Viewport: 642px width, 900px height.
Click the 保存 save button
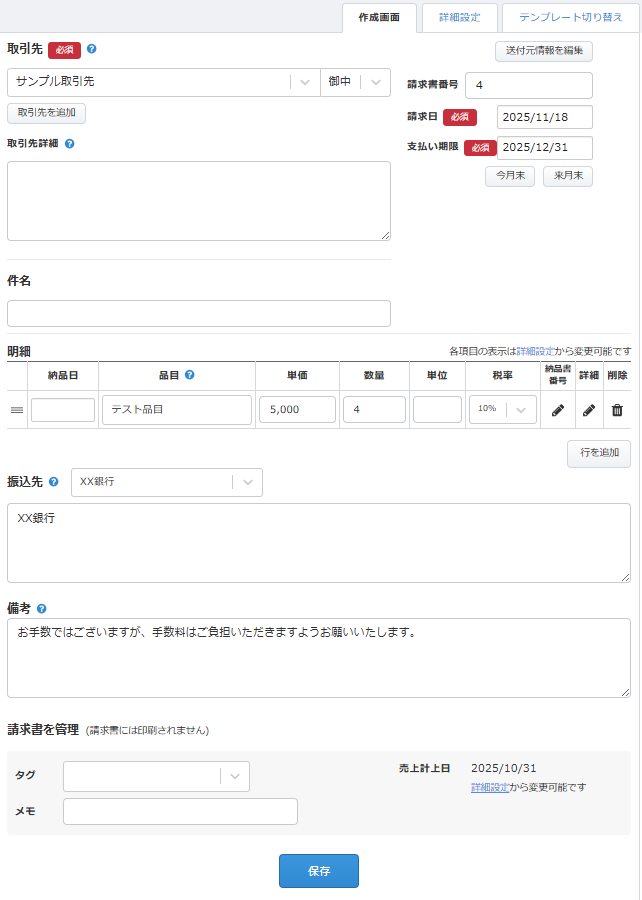[x=318, y=871]
